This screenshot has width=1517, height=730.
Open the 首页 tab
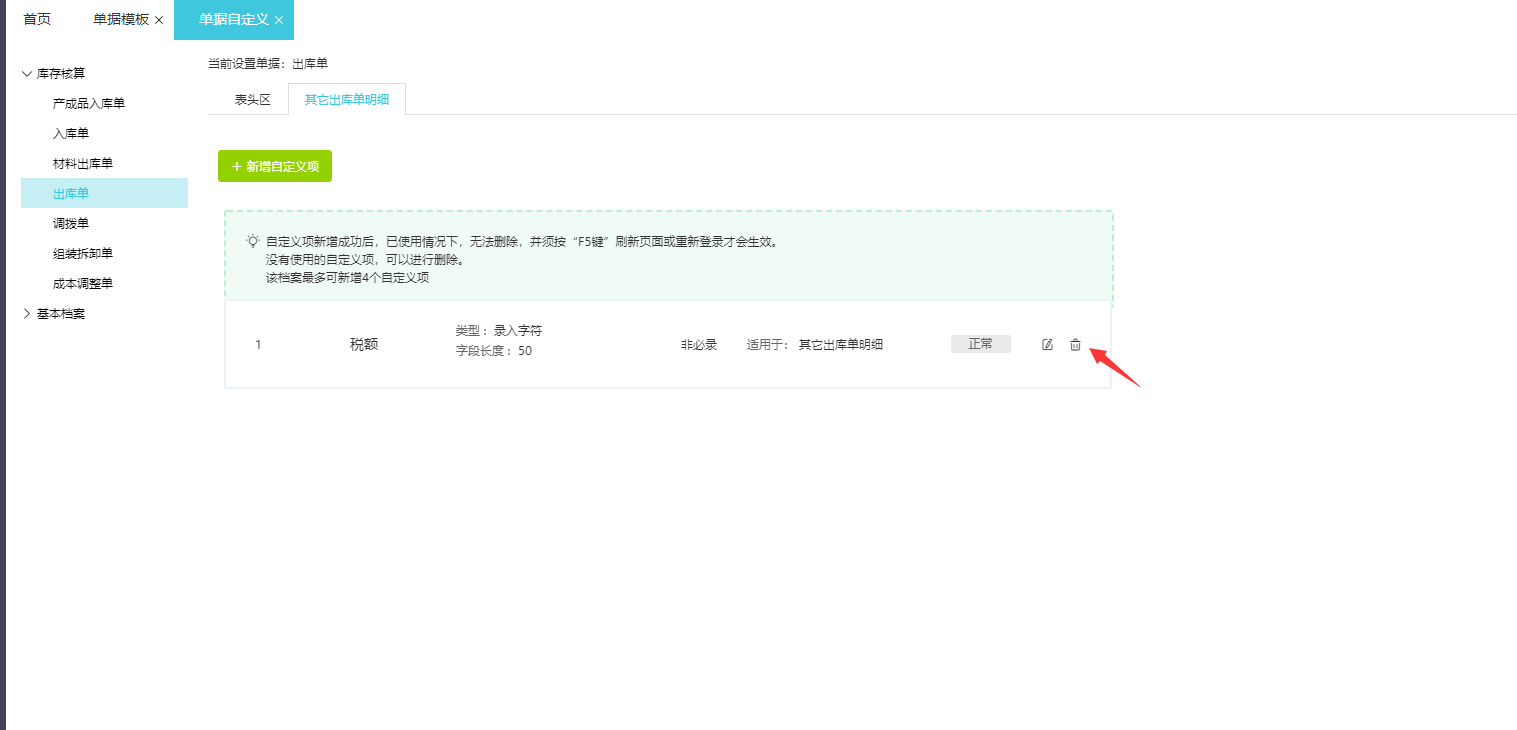[x=36, y=17]
